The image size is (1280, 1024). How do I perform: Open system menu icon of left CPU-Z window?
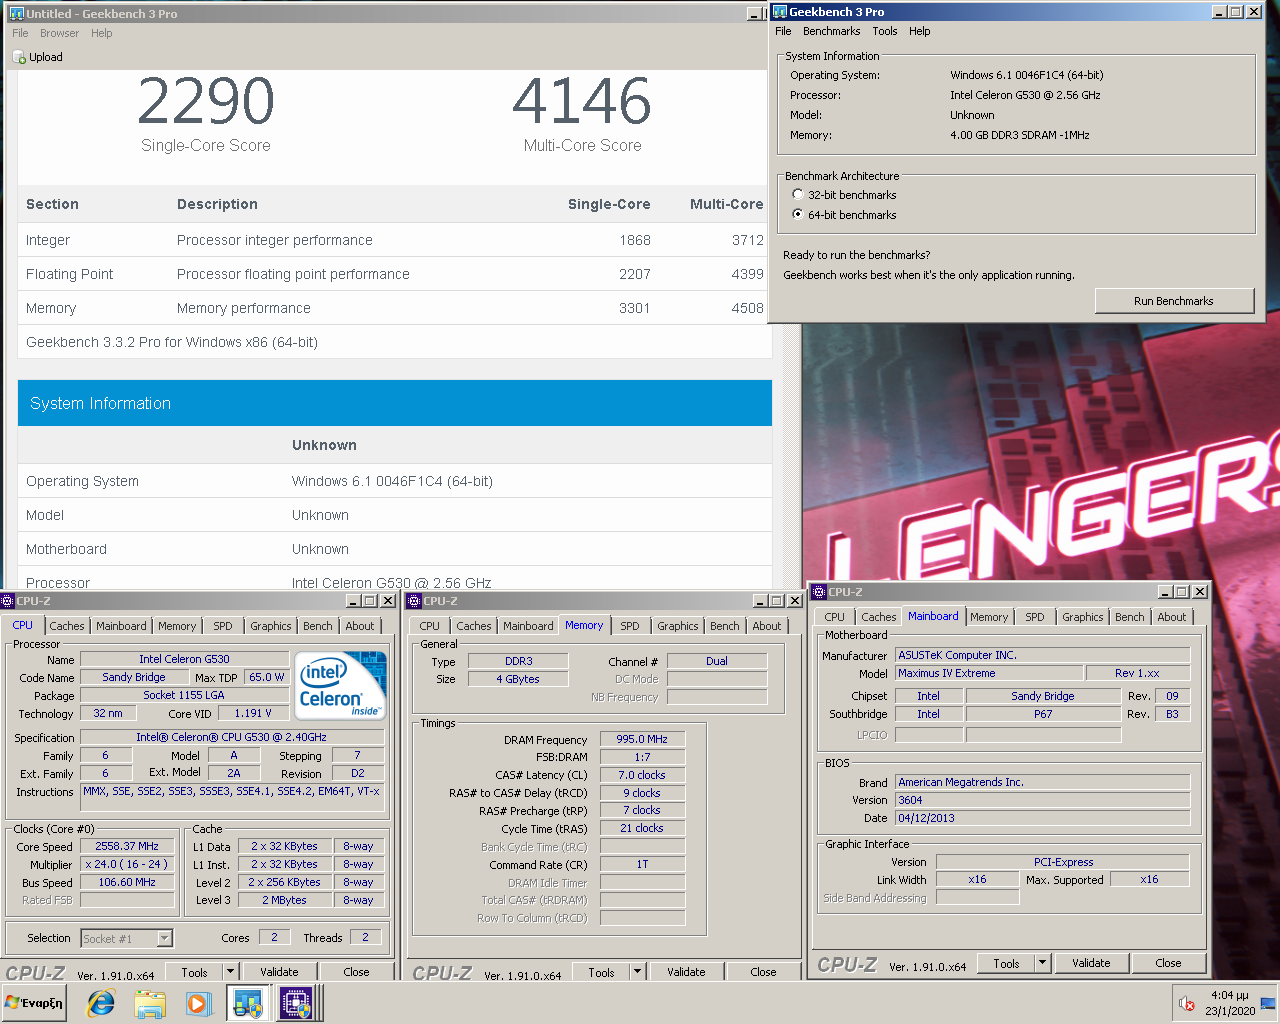coord(8,601)
